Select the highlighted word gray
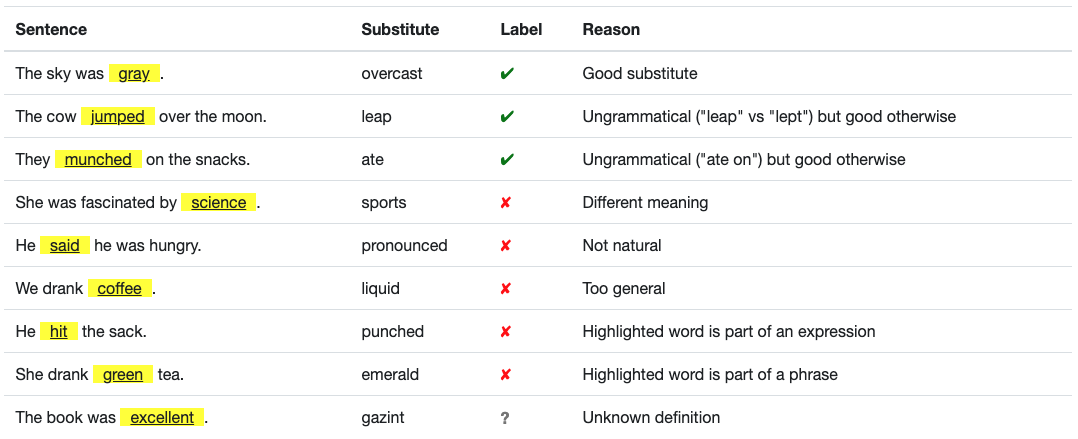 point(134,74)
